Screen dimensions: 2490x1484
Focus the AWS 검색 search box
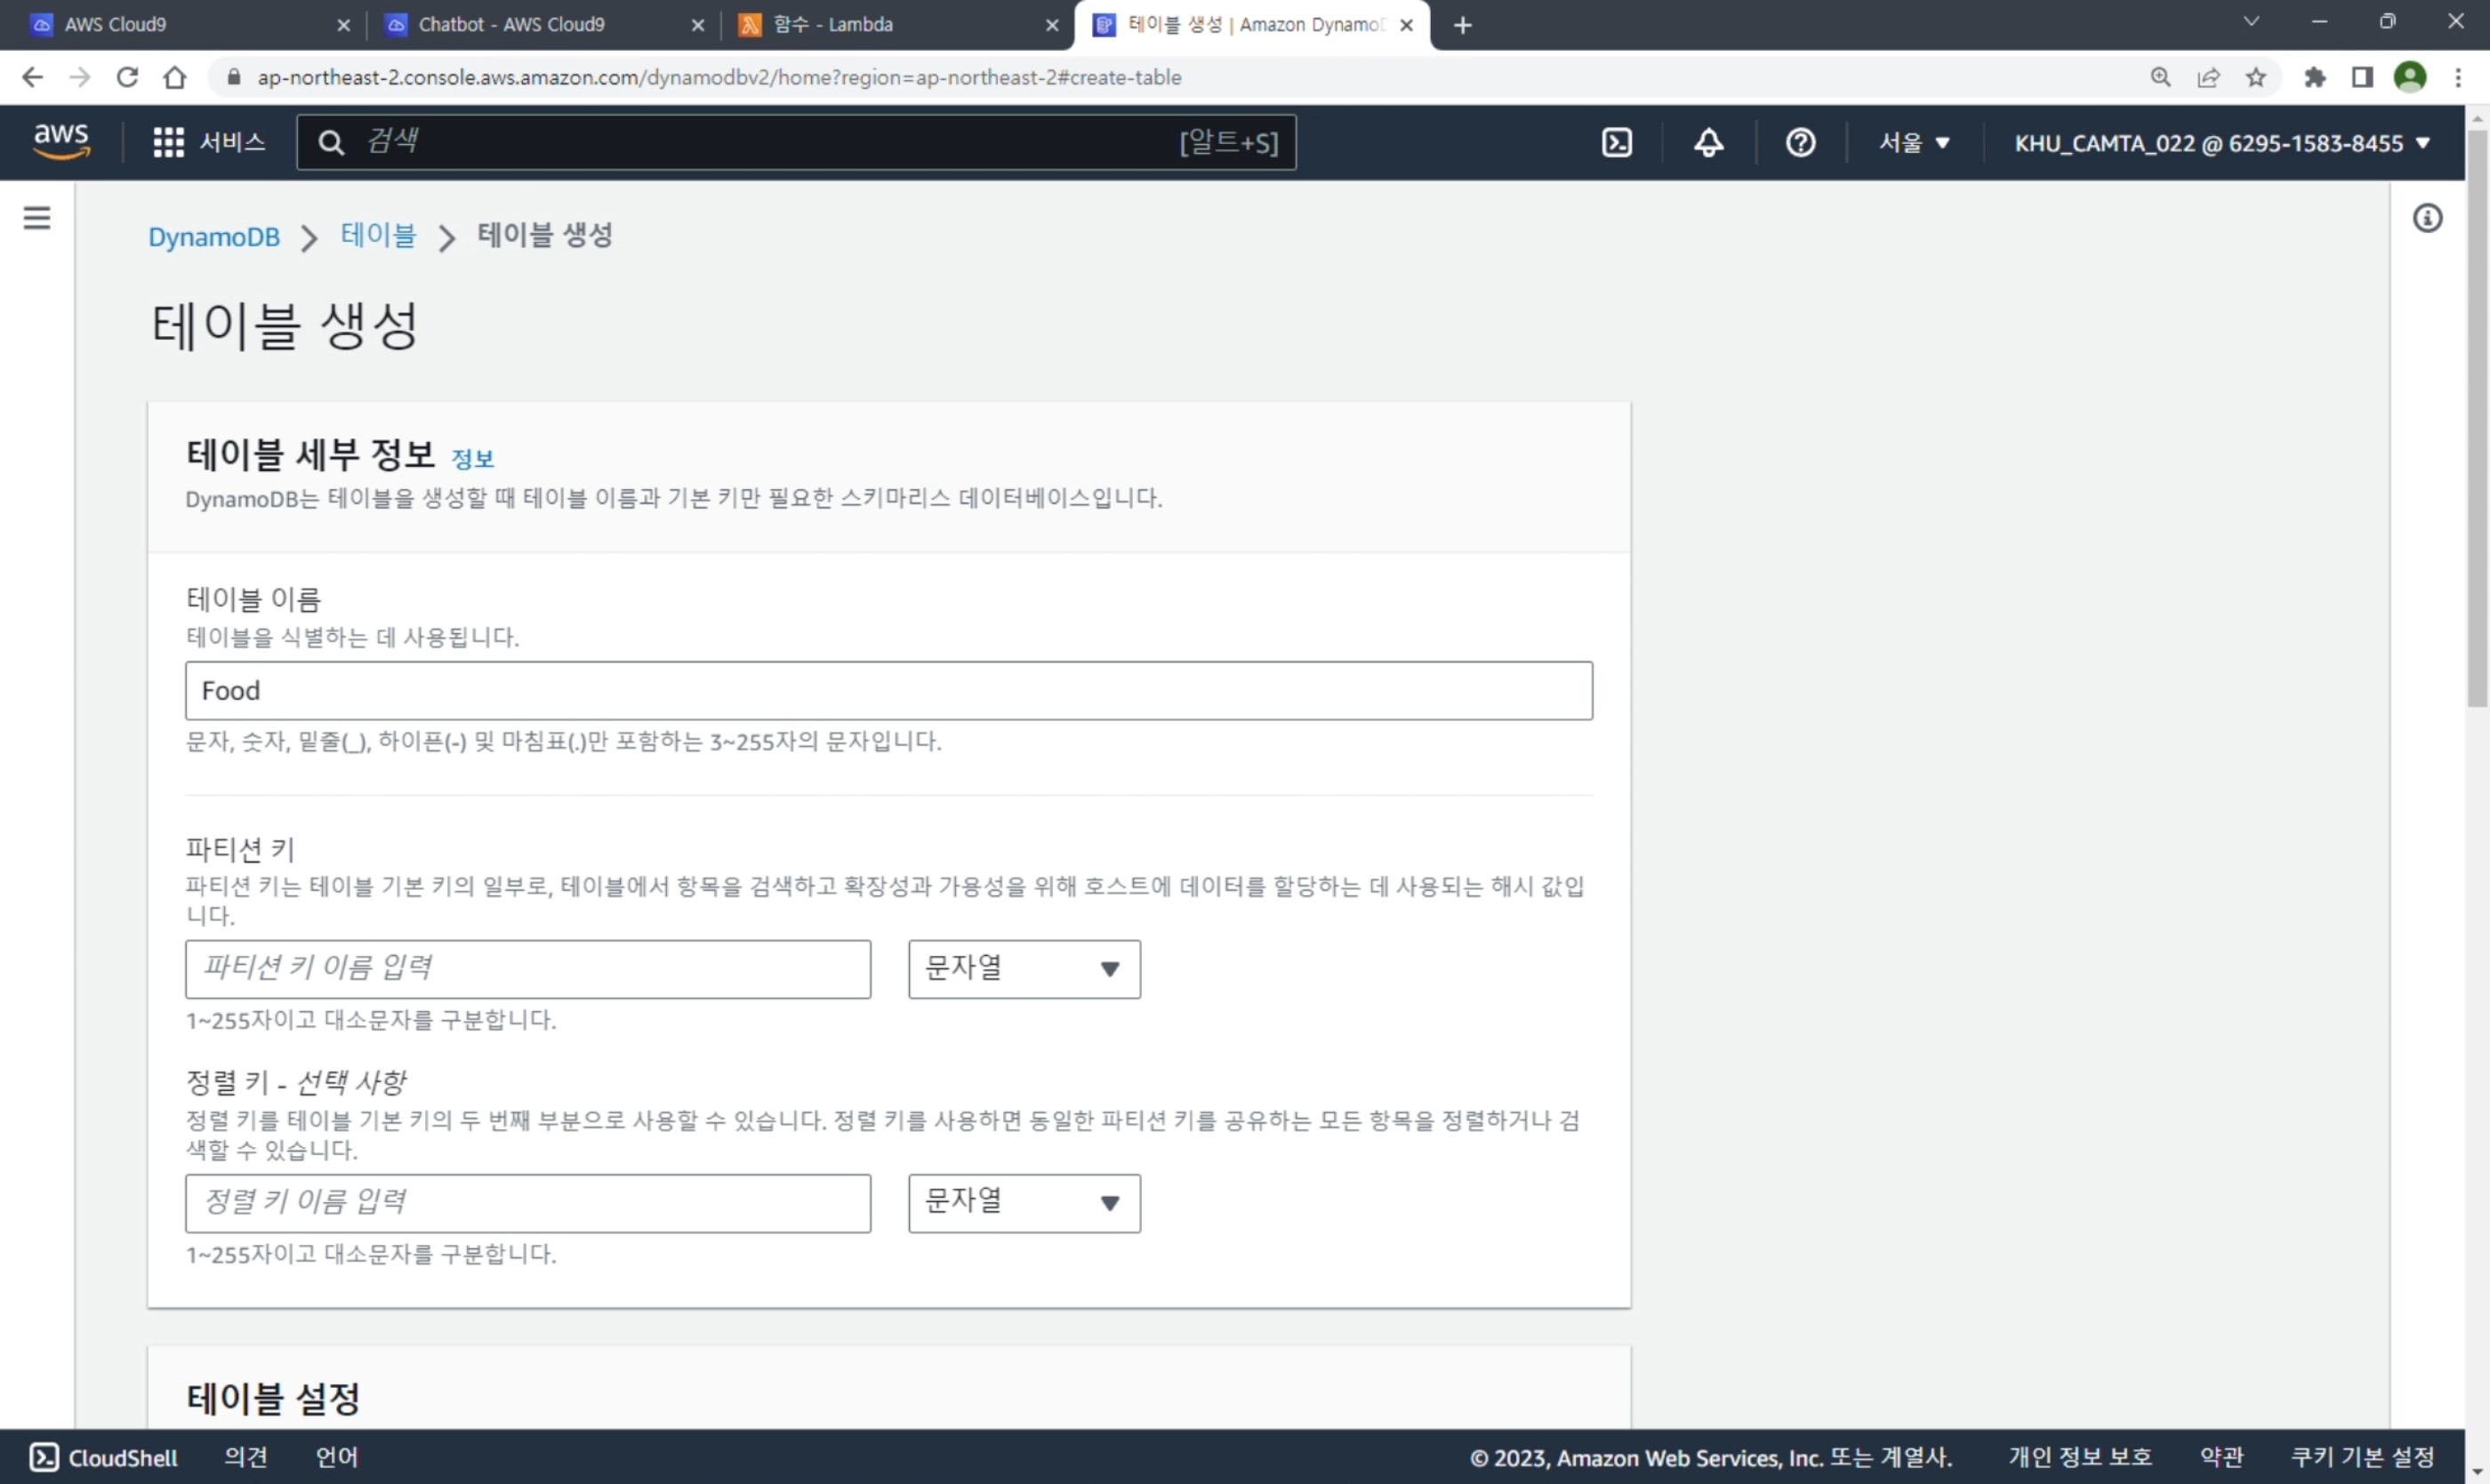796,142
